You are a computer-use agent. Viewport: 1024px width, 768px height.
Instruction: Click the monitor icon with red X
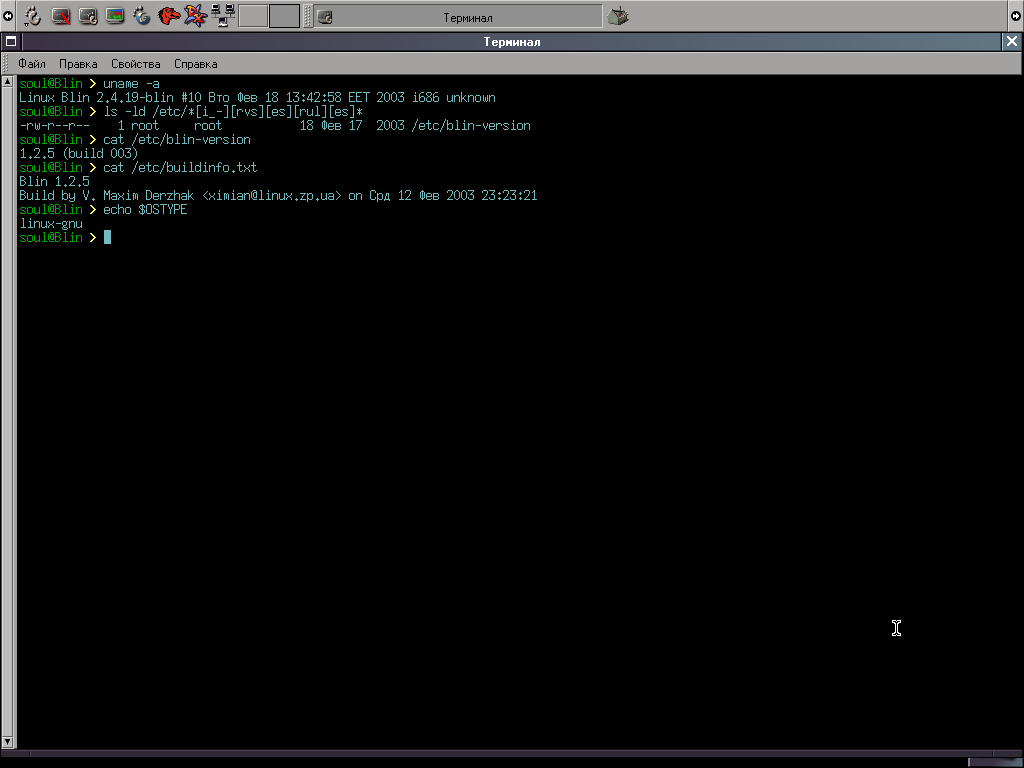(61, 16)
